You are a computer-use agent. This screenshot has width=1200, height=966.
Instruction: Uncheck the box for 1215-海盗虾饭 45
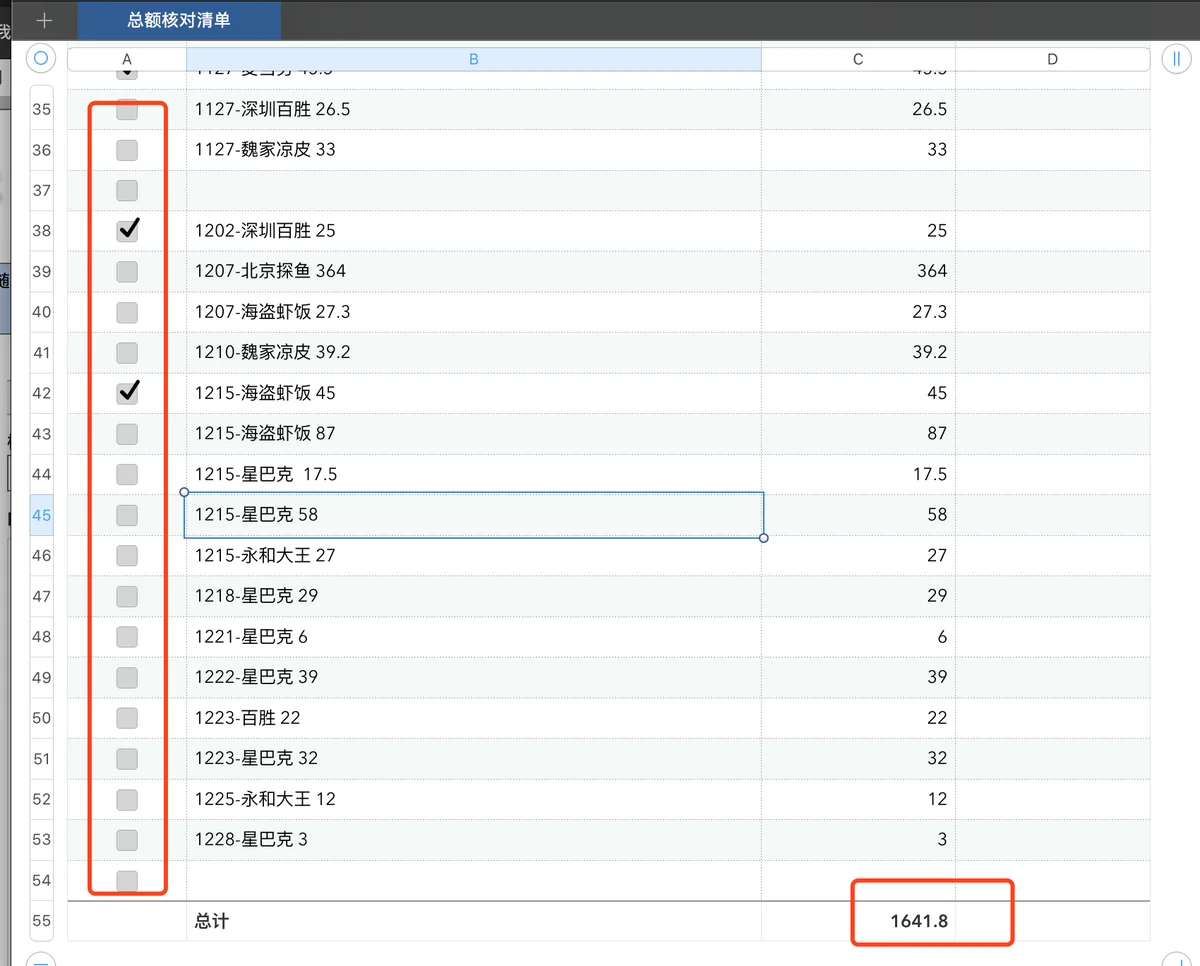point(127,393)
